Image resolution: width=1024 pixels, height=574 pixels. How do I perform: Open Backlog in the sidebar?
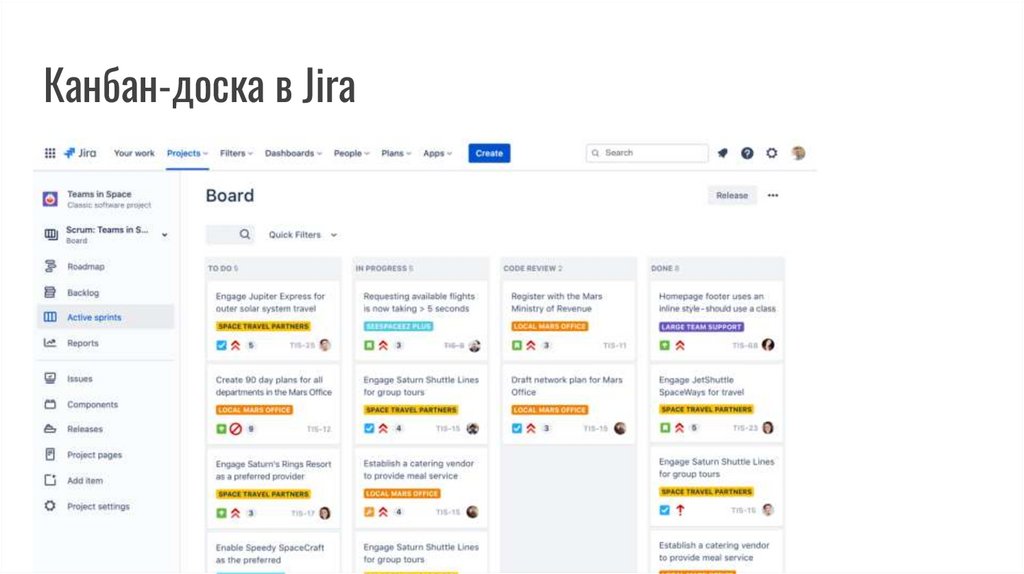click(x=83, y=293)
